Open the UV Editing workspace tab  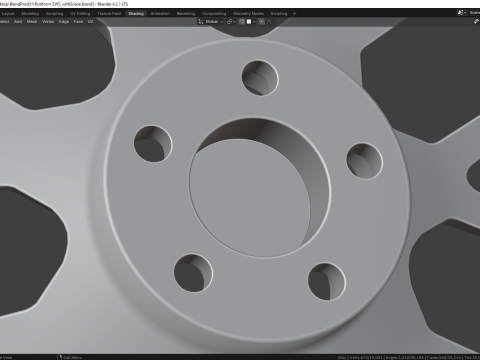(x=80, y=14)
